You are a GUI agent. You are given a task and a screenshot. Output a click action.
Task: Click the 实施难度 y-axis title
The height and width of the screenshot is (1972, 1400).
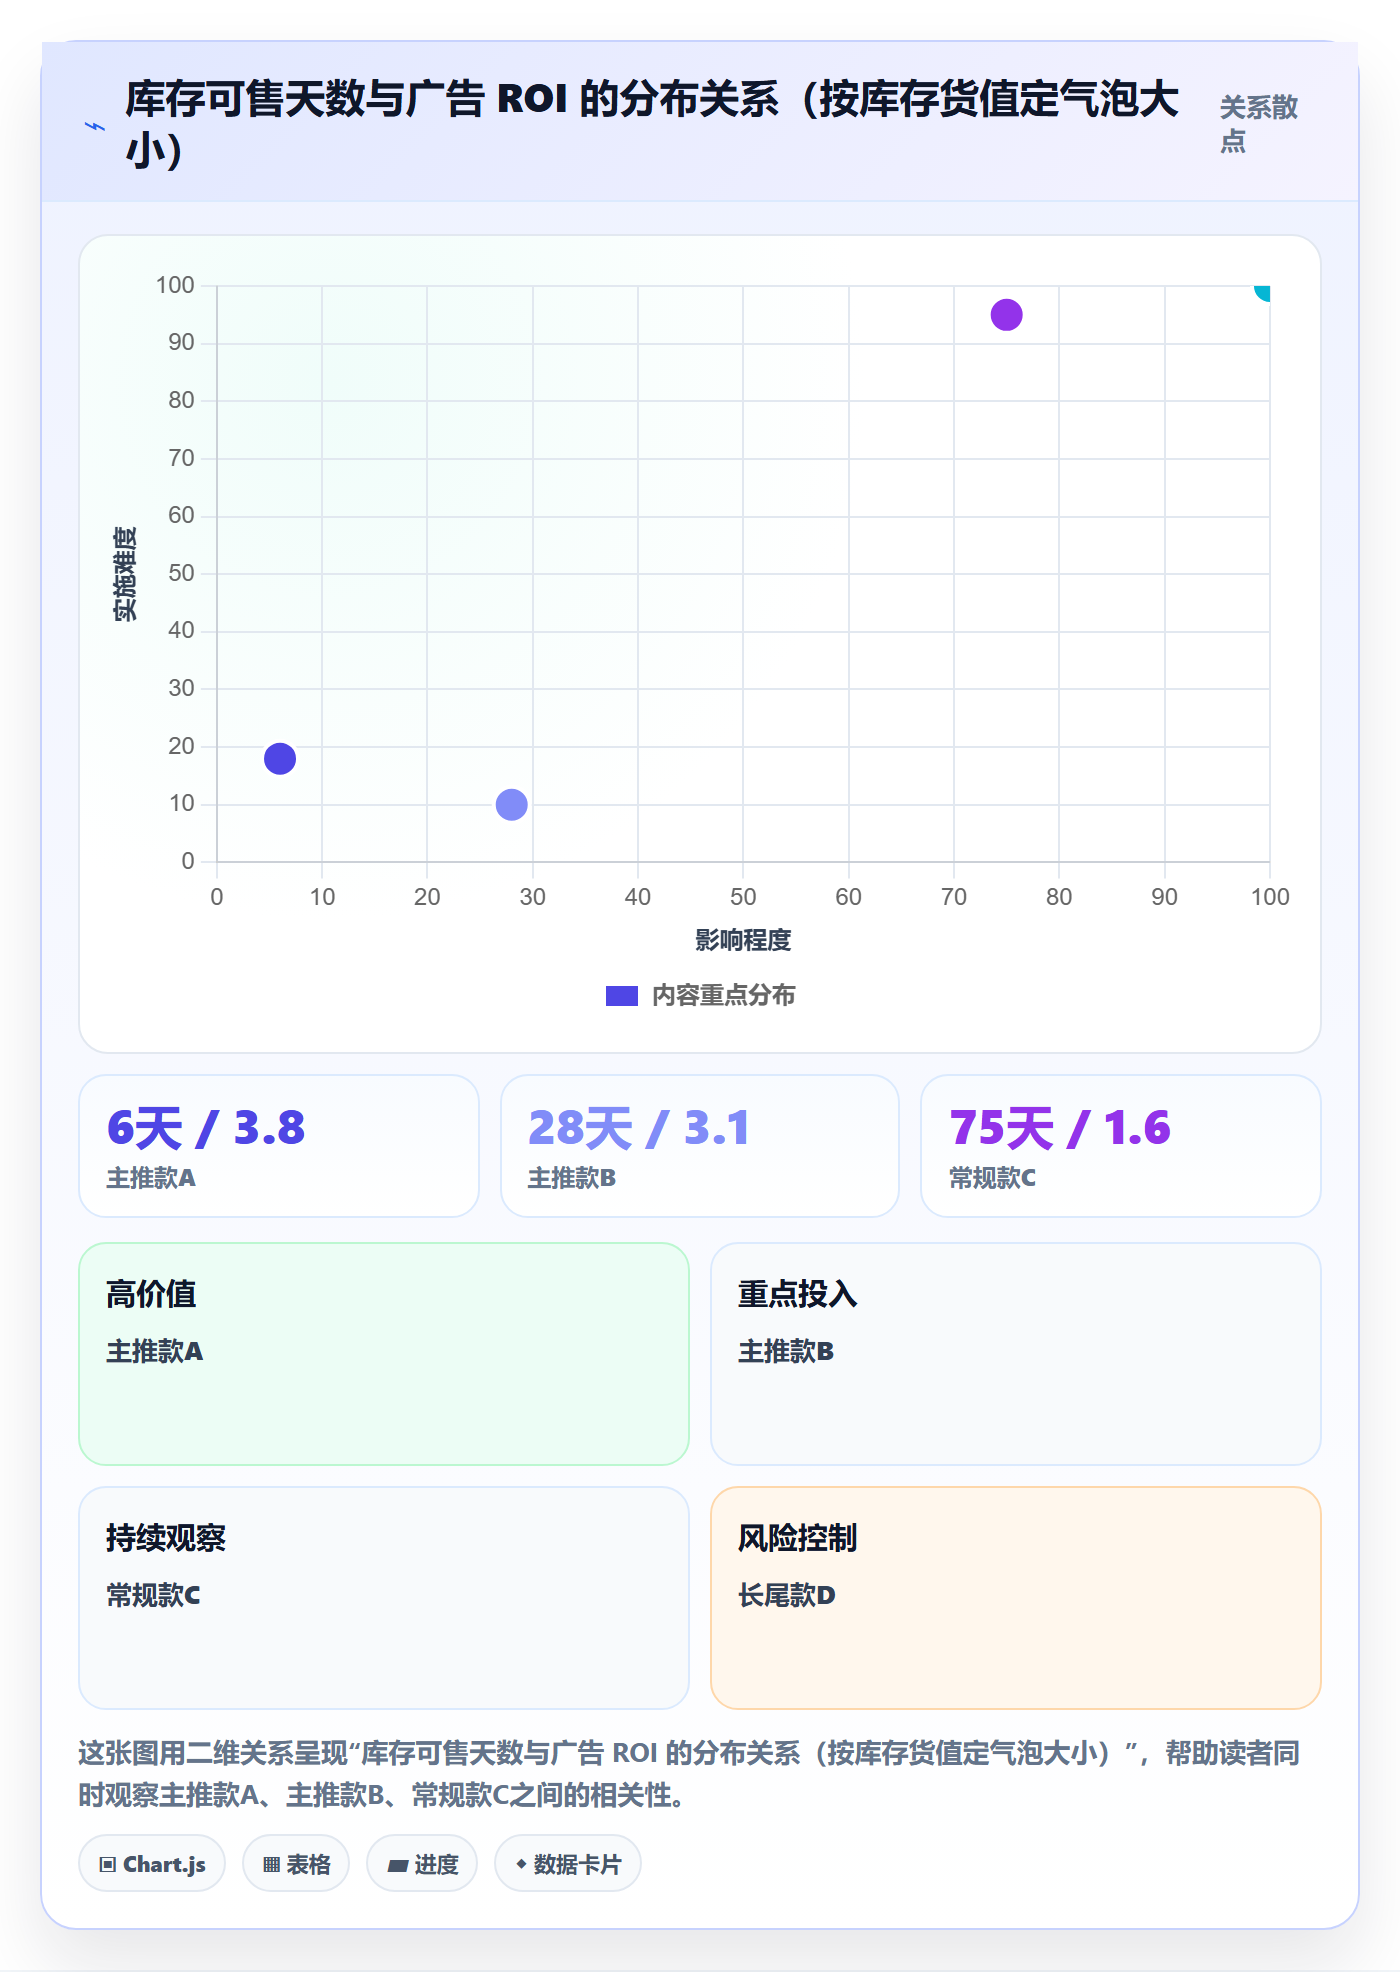pos(125,574)
